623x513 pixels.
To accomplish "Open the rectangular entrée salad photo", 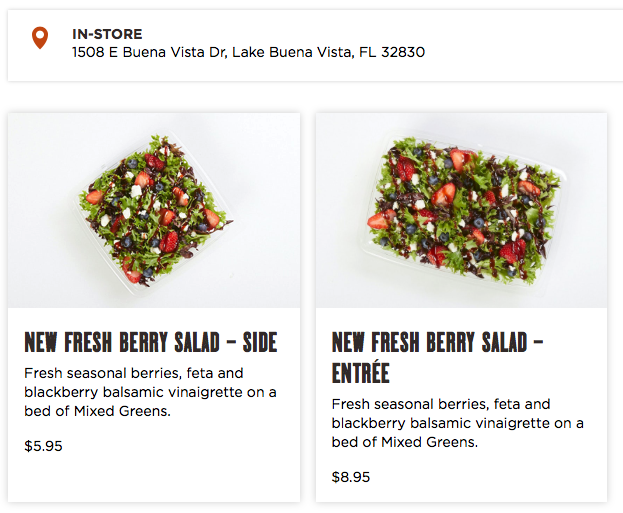I will click(x=462, y=209).
